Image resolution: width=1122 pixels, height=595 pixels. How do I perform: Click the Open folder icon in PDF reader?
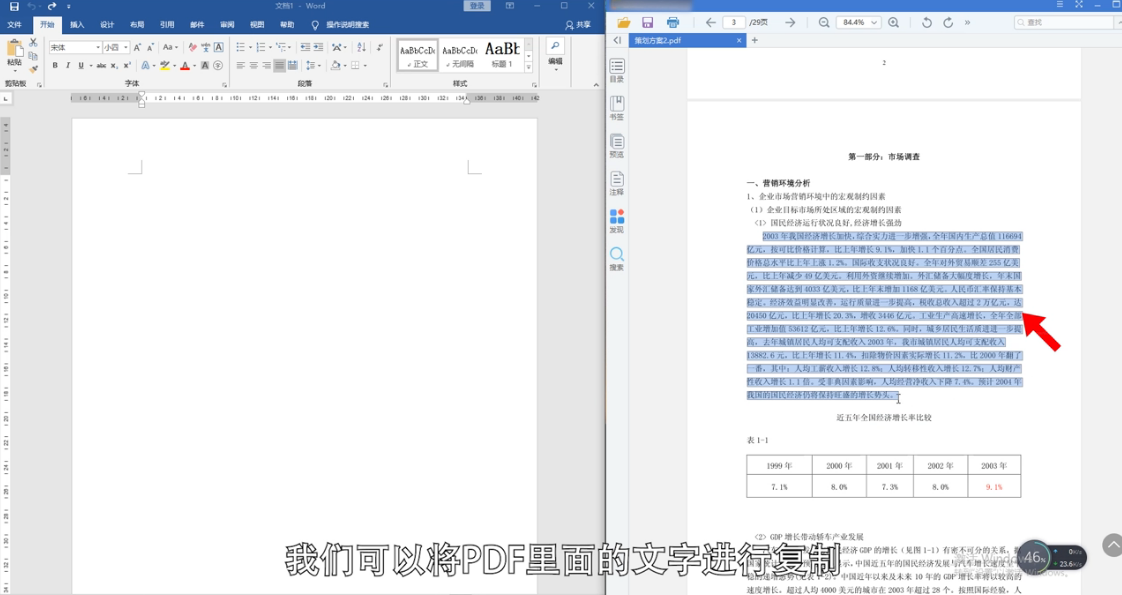[624, 23]
